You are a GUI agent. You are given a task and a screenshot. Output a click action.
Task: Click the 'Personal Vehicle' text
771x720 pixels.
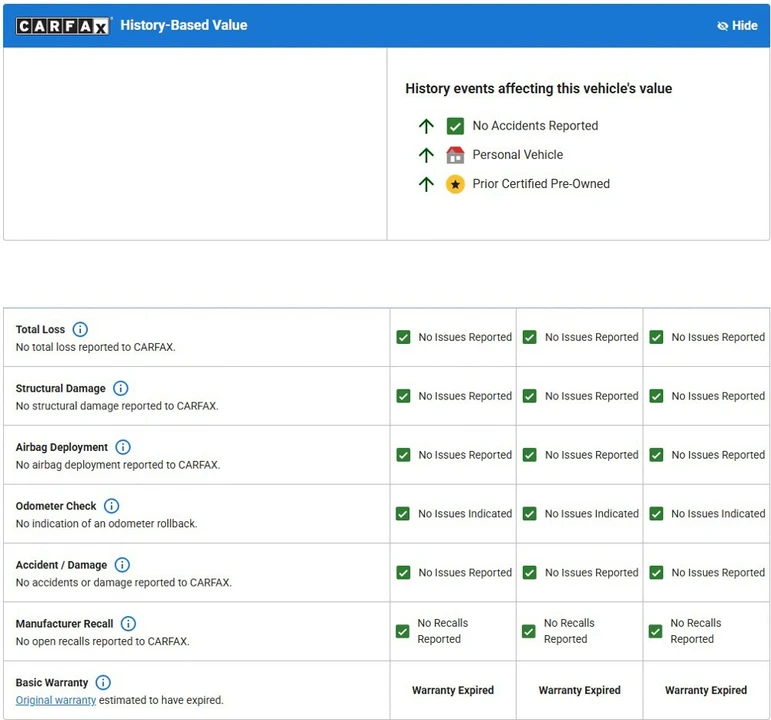[x=518, y=155]
